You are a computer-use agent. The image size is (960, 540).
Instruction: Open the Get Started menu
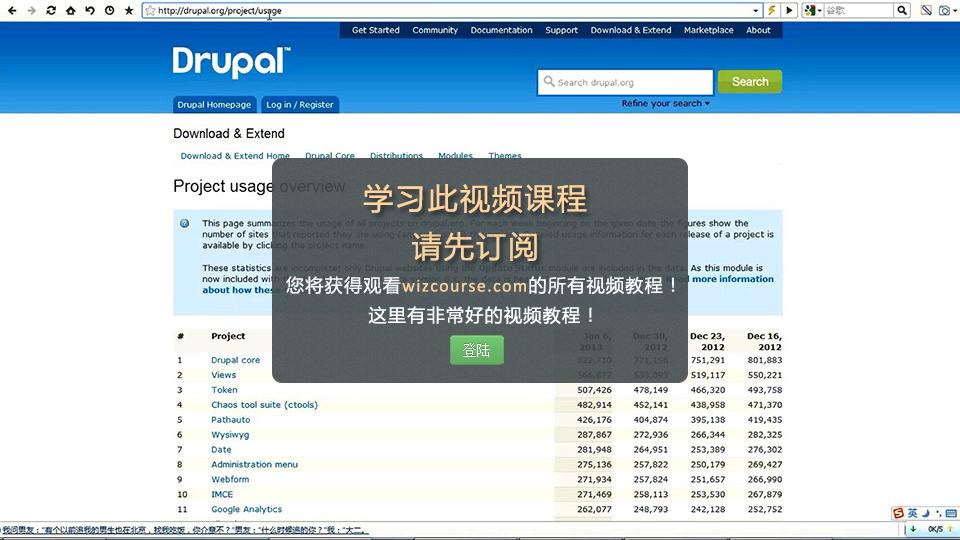(x=375, y=30)
